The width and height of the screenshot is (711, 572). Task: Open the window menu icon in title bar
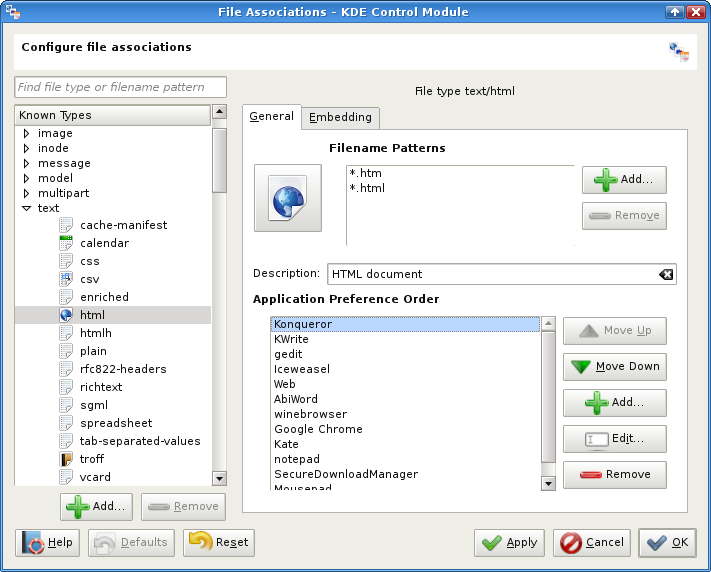pyautogui.click(x=12, y=12)
